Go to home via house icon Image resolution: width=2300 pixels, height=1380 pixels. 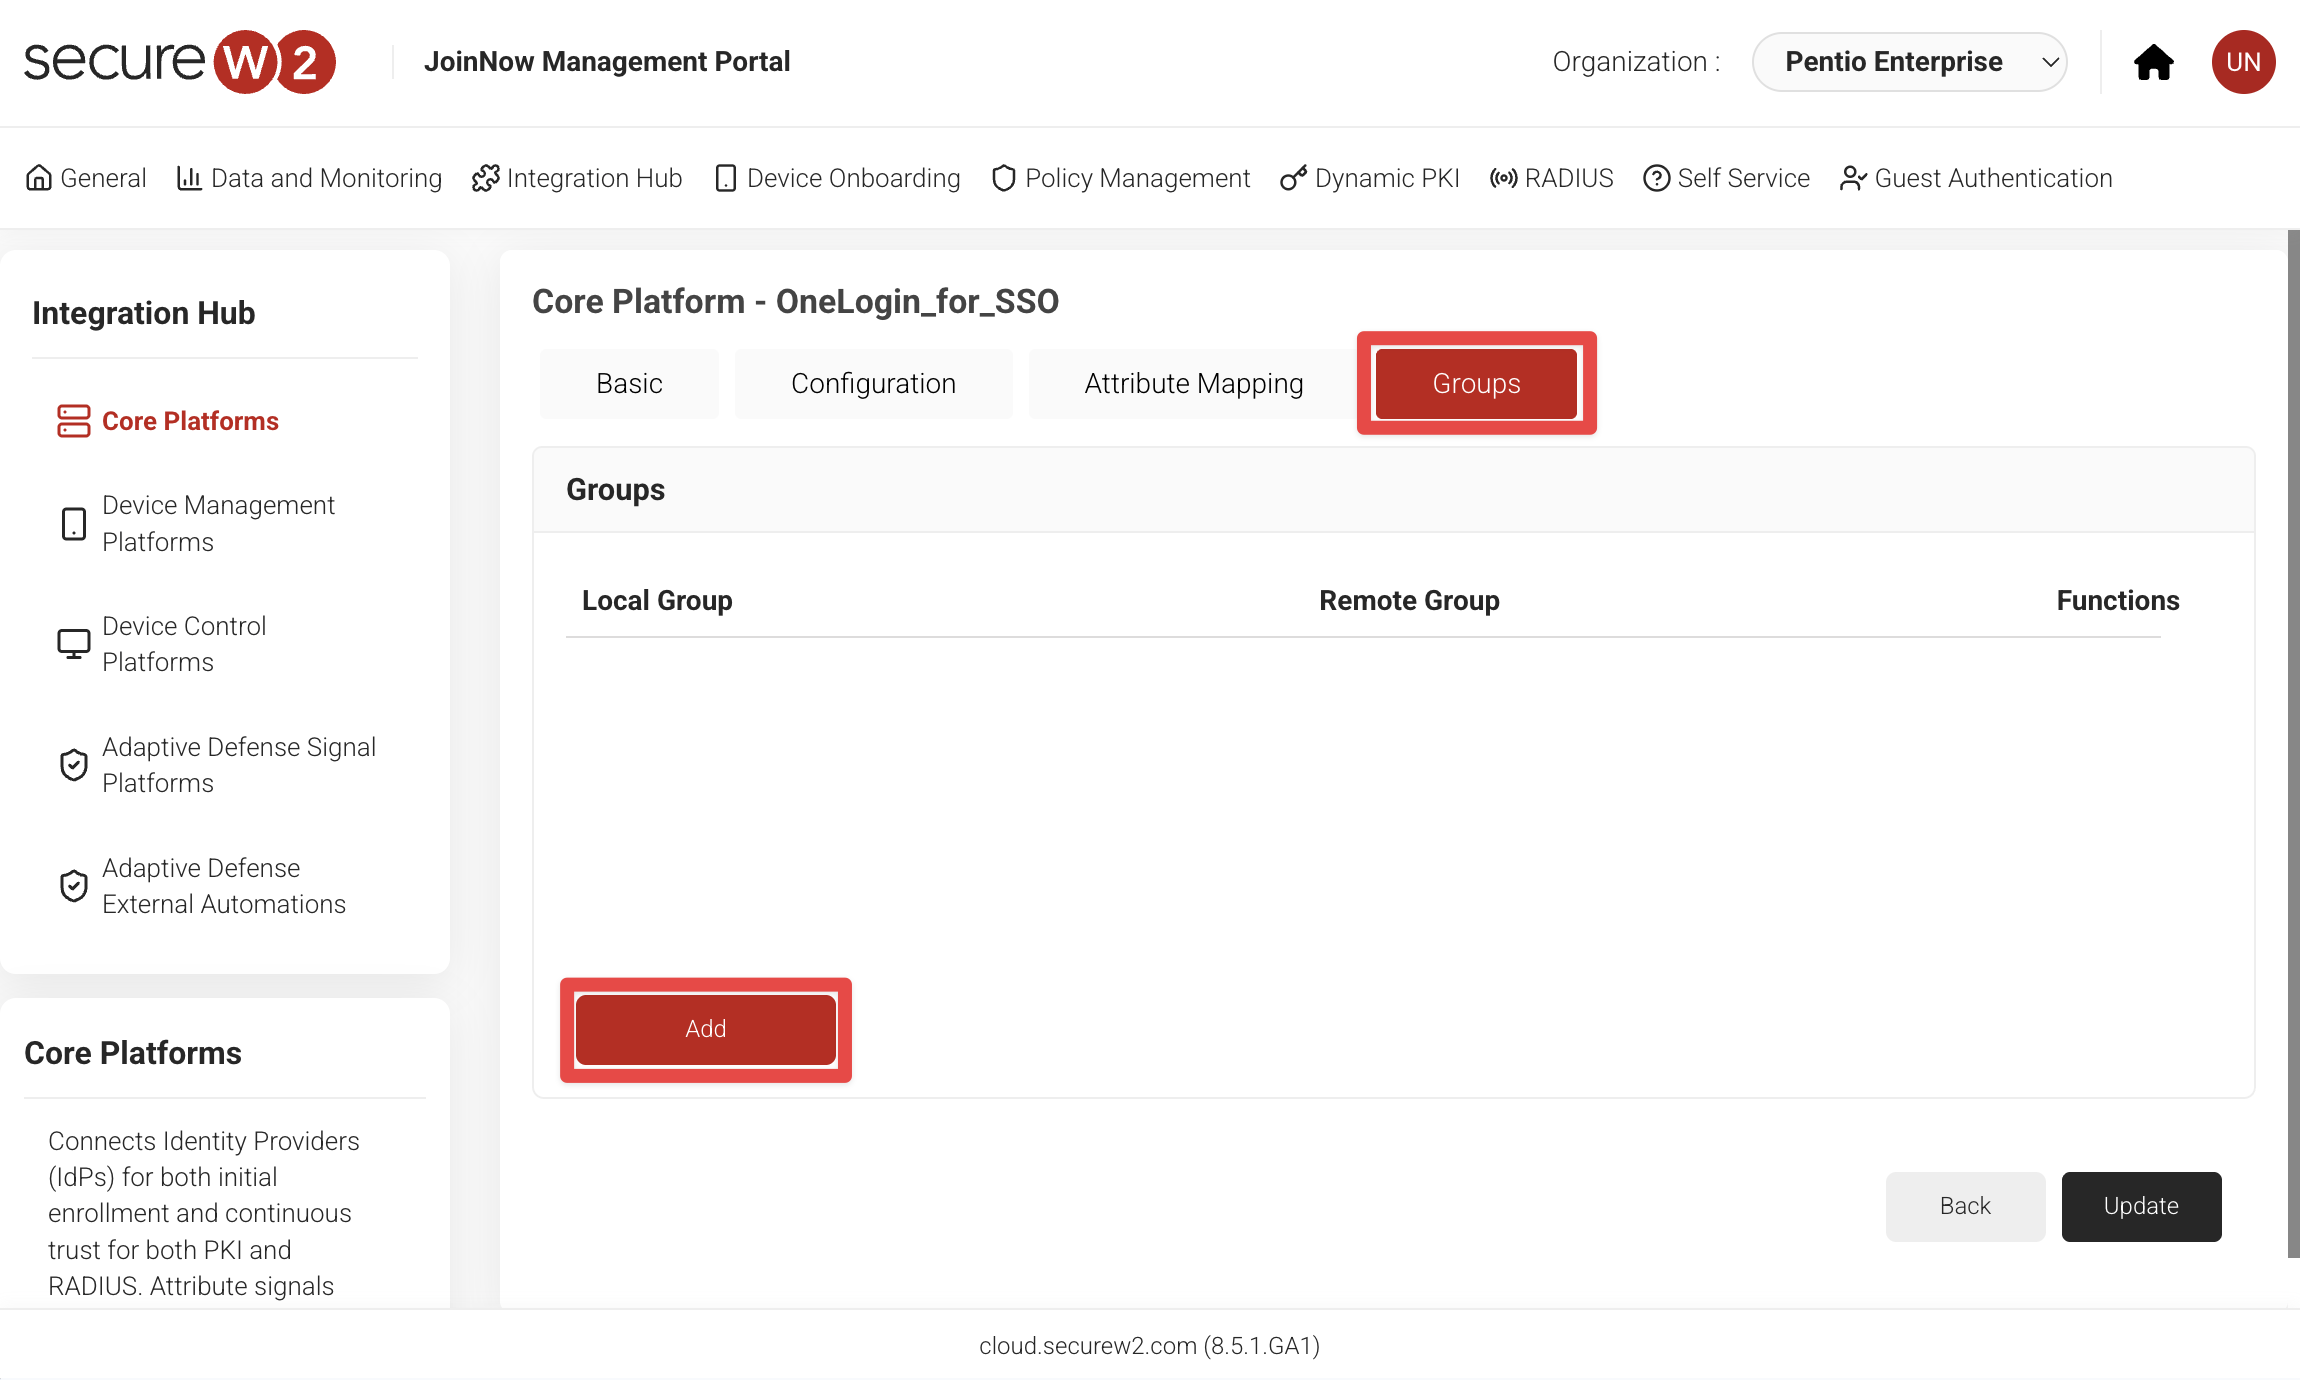point(2154,62)
